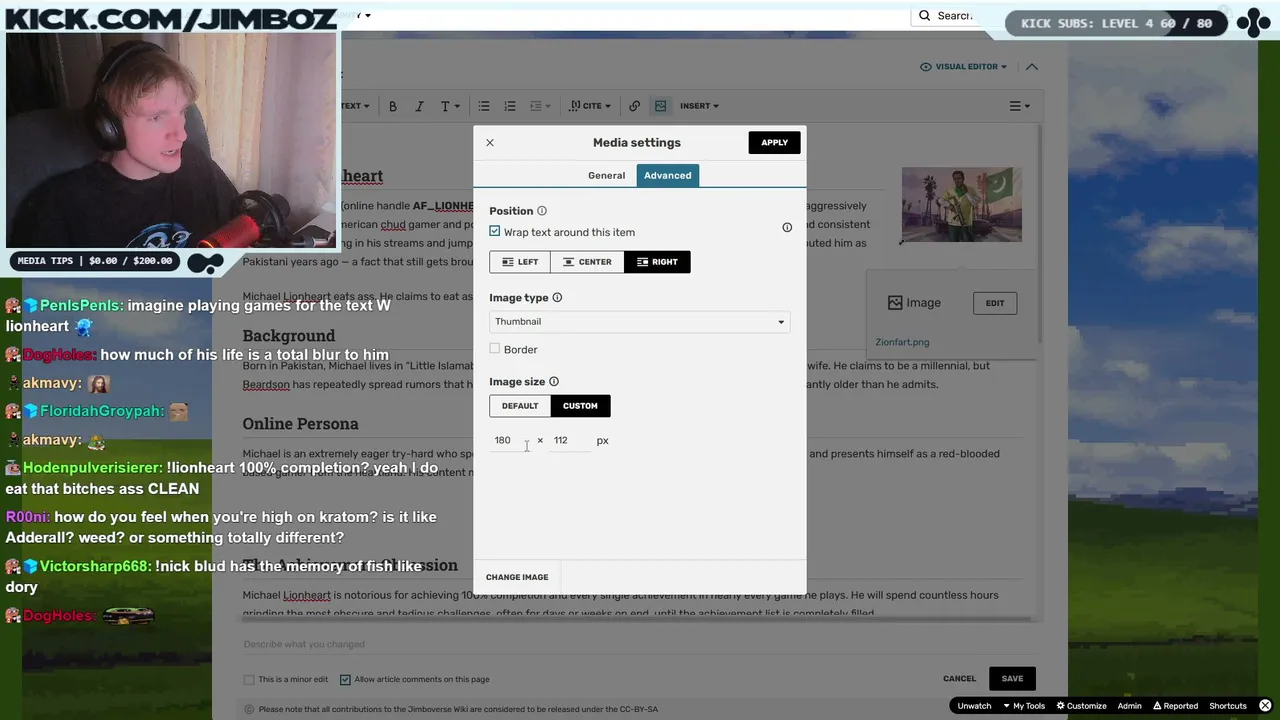1280x720 pixels.
Task: Select Custom image size
Action: (580, 406)
